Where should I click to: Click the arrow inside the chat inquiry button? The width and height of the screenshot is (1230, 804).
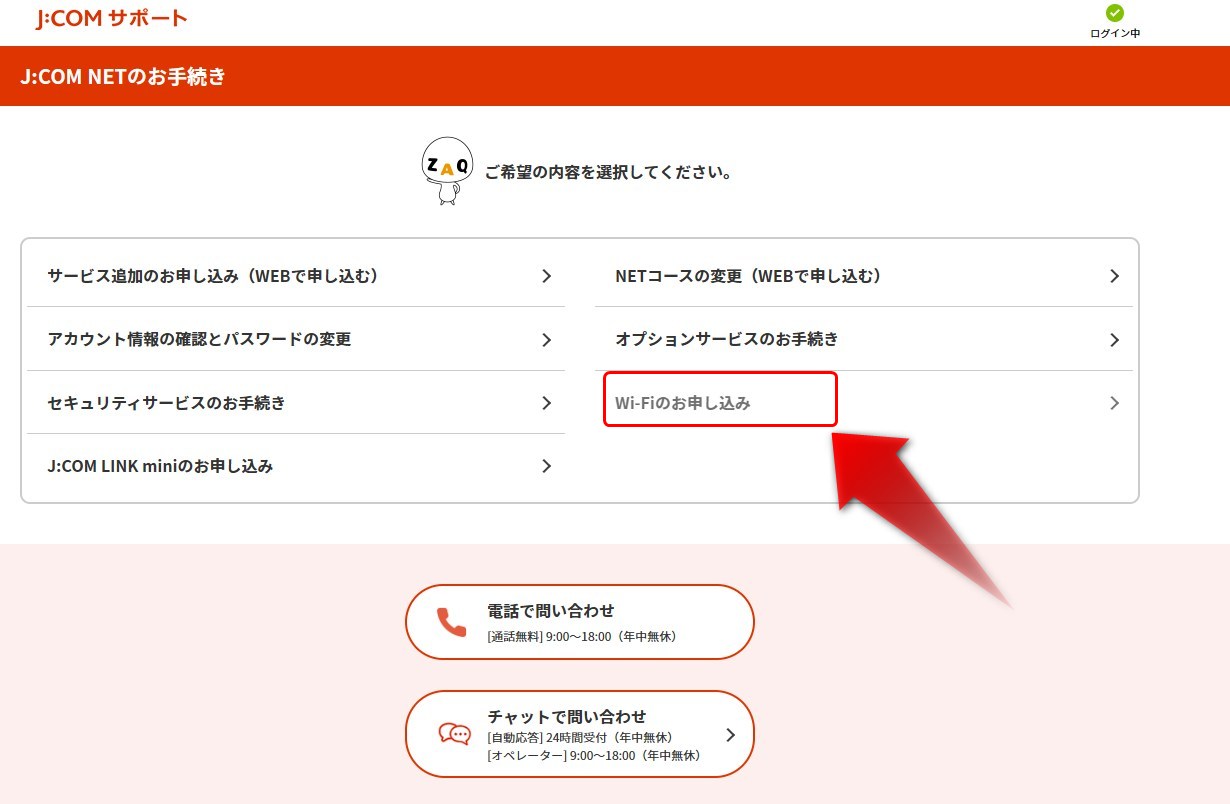click(730, 734)
